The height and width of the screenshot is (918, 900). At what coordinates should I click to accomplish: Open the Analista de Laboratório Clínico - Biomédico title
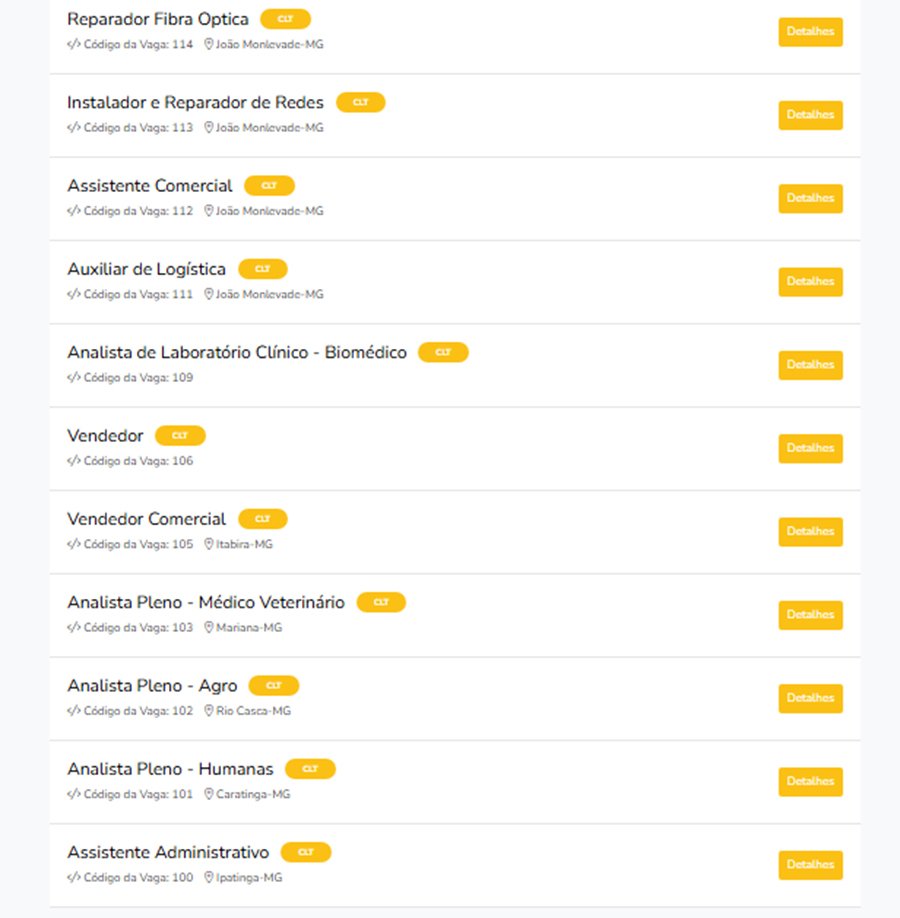[237, 353]
